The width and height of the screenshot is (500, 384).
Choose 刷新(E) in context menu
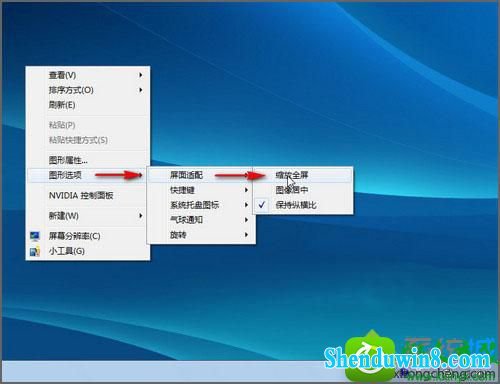87,105
